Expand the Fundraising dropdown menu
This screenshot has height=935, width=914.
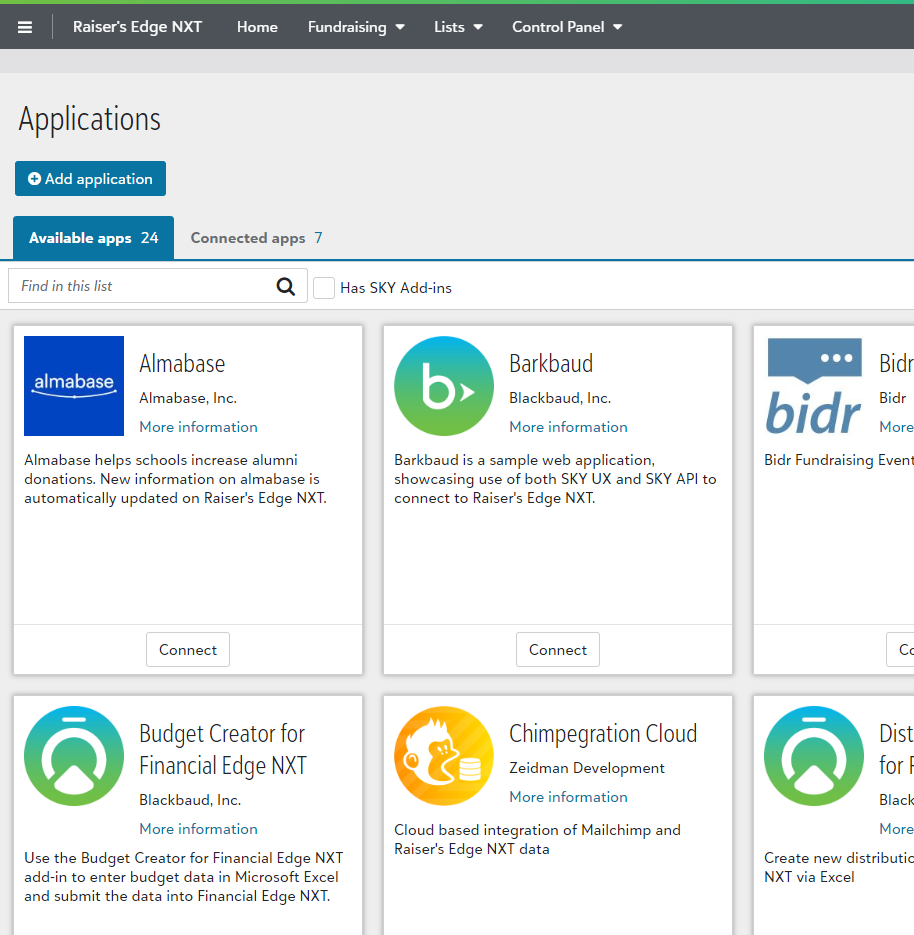pos(356,27)
